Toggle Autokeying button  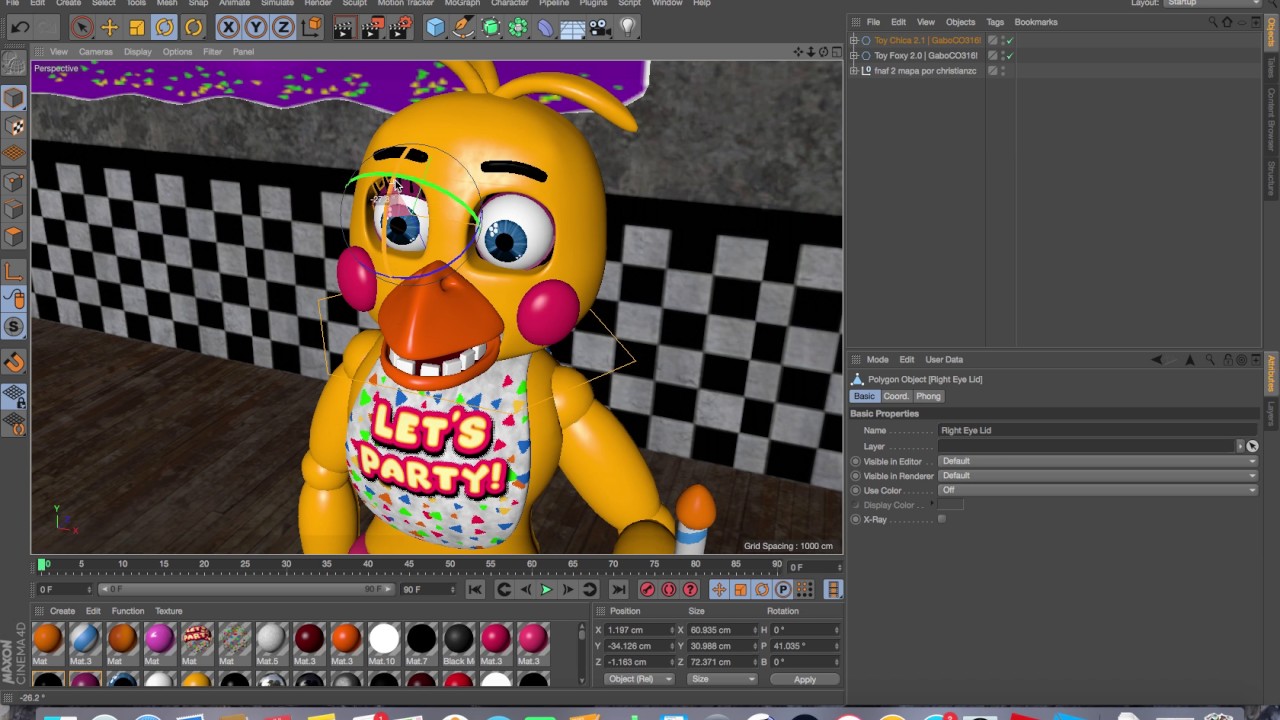[x=669, y=590]
